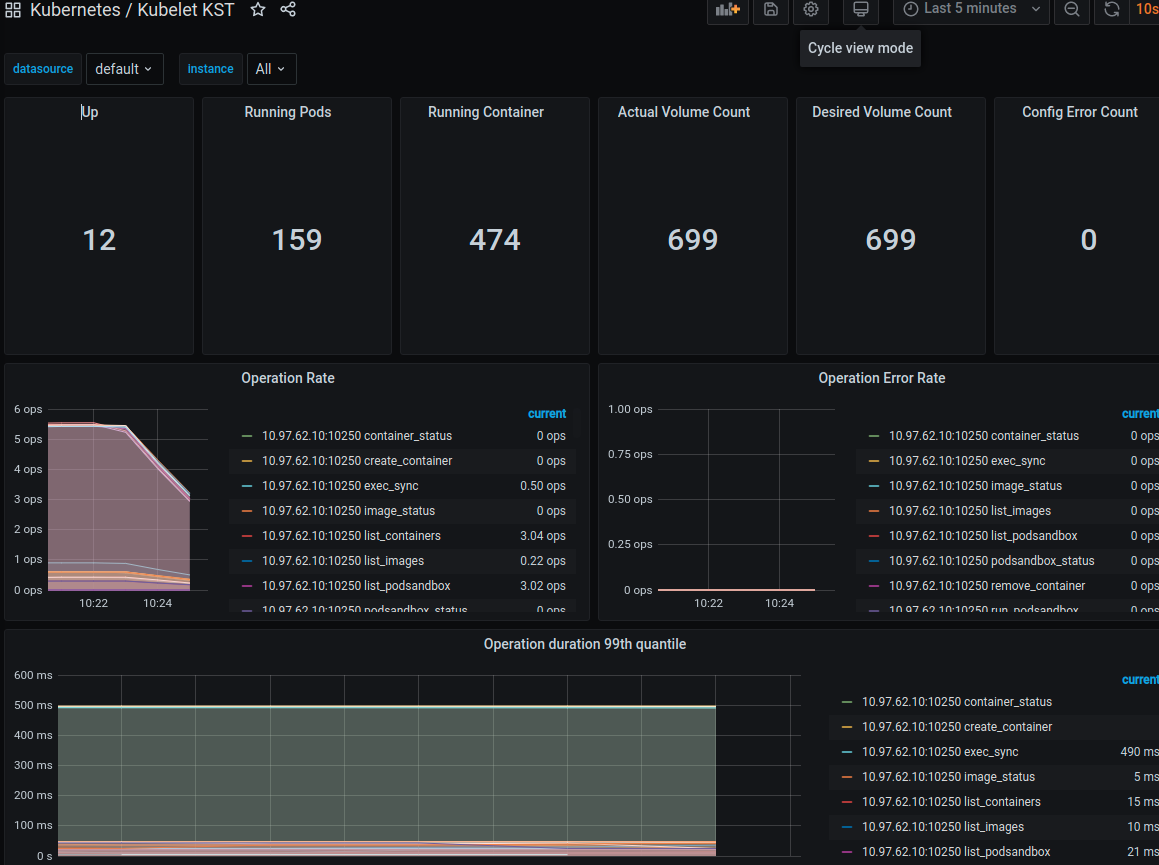1159x865 pixels.
Task: Open Operation duration 99th quantile panel menu
Action: pyautogui.click(x=585, y=644)
